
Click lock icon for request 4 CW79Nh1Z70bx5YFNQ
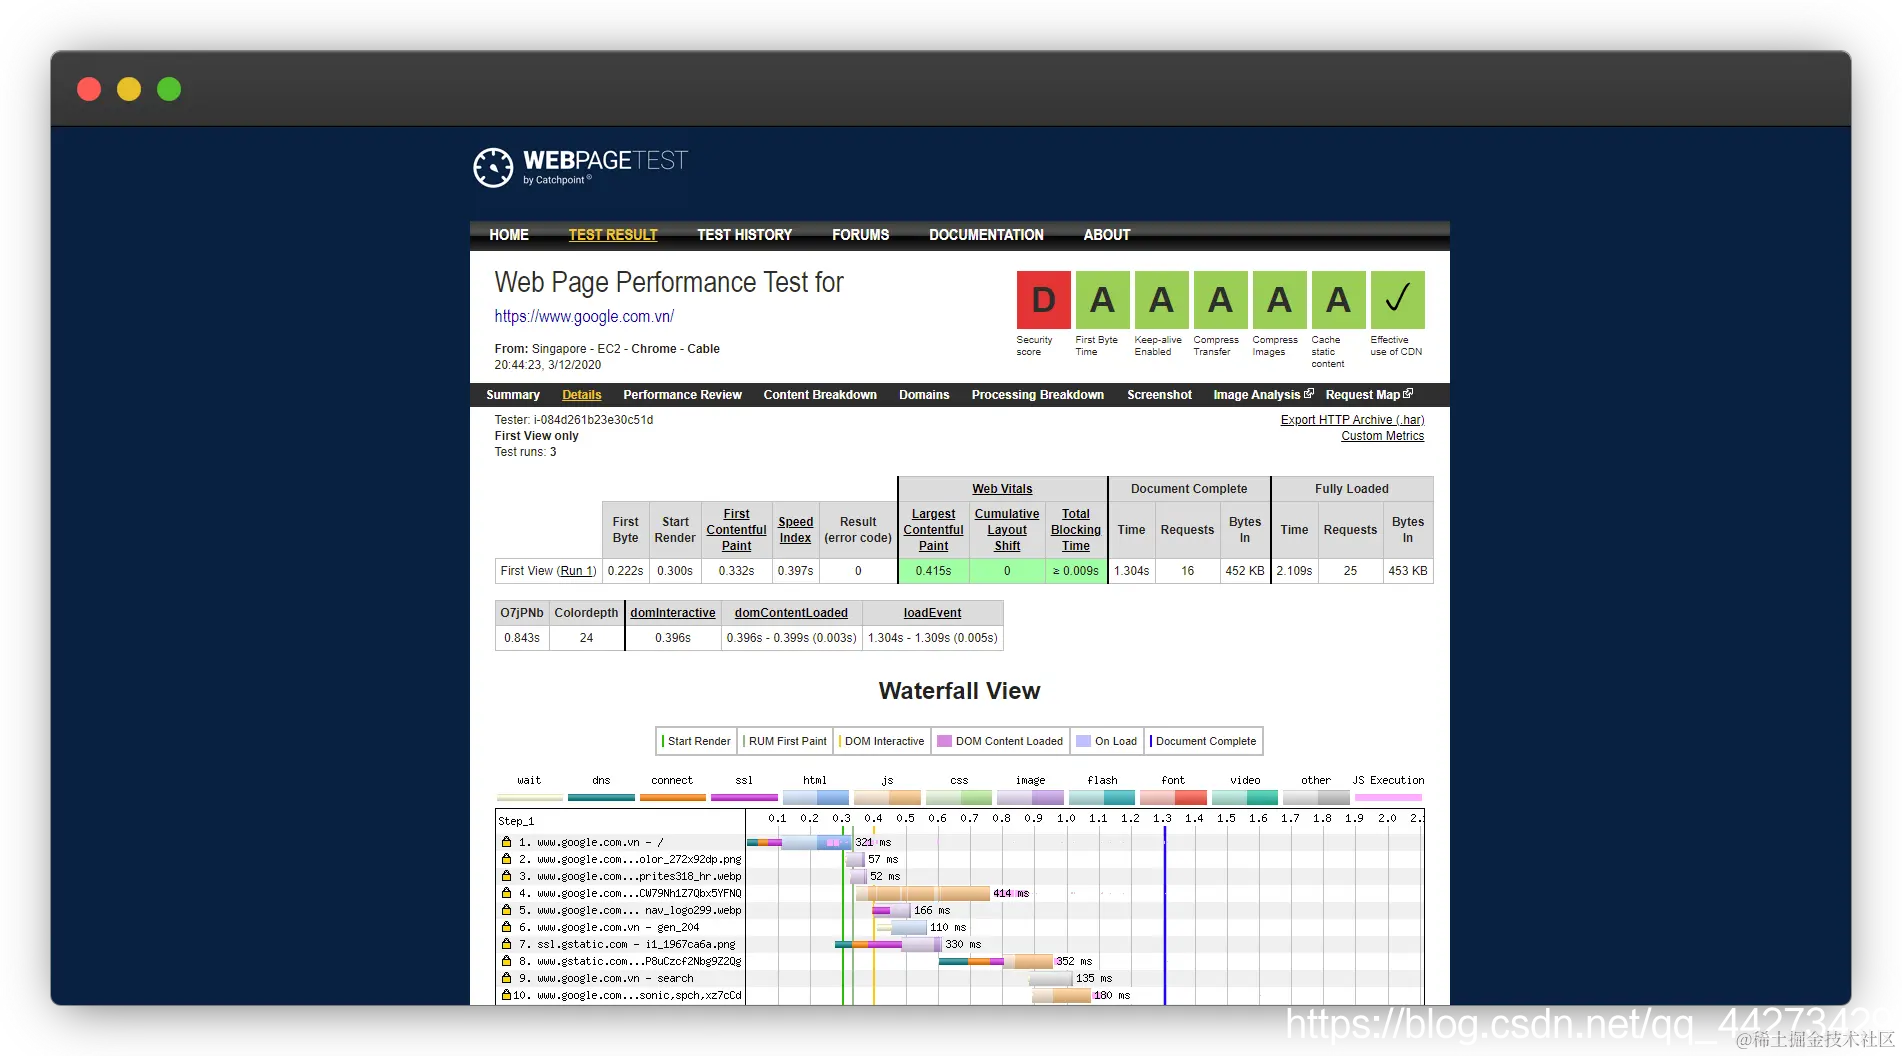(x=506, y=893)
